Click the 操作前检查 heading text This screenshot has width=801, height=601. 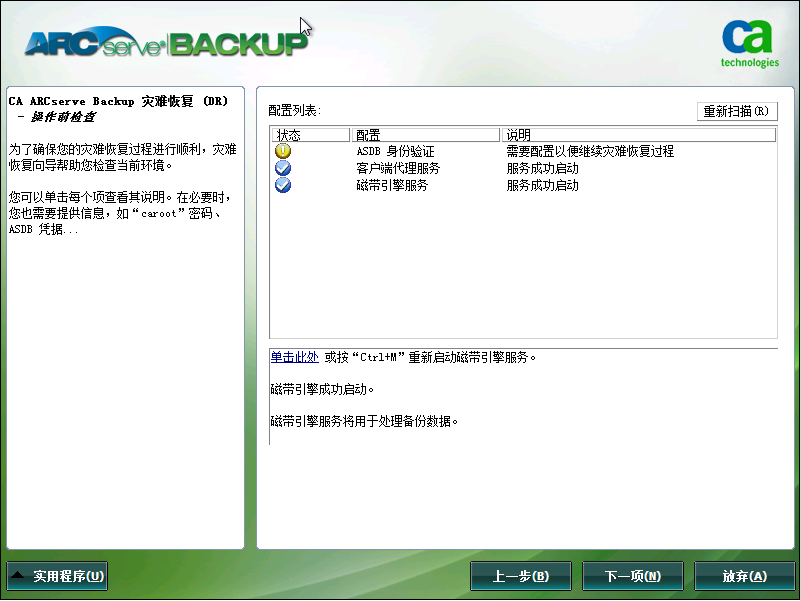[x=60, y=116]
